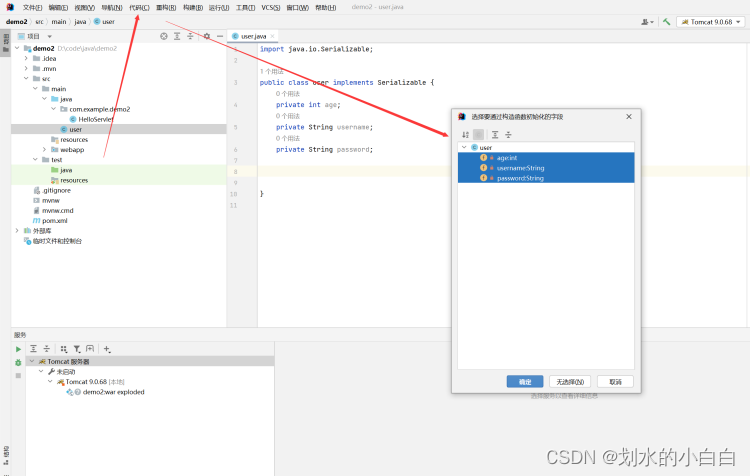Click open-in-new-tab icon in services toolbar

click(x=90, y=349)
